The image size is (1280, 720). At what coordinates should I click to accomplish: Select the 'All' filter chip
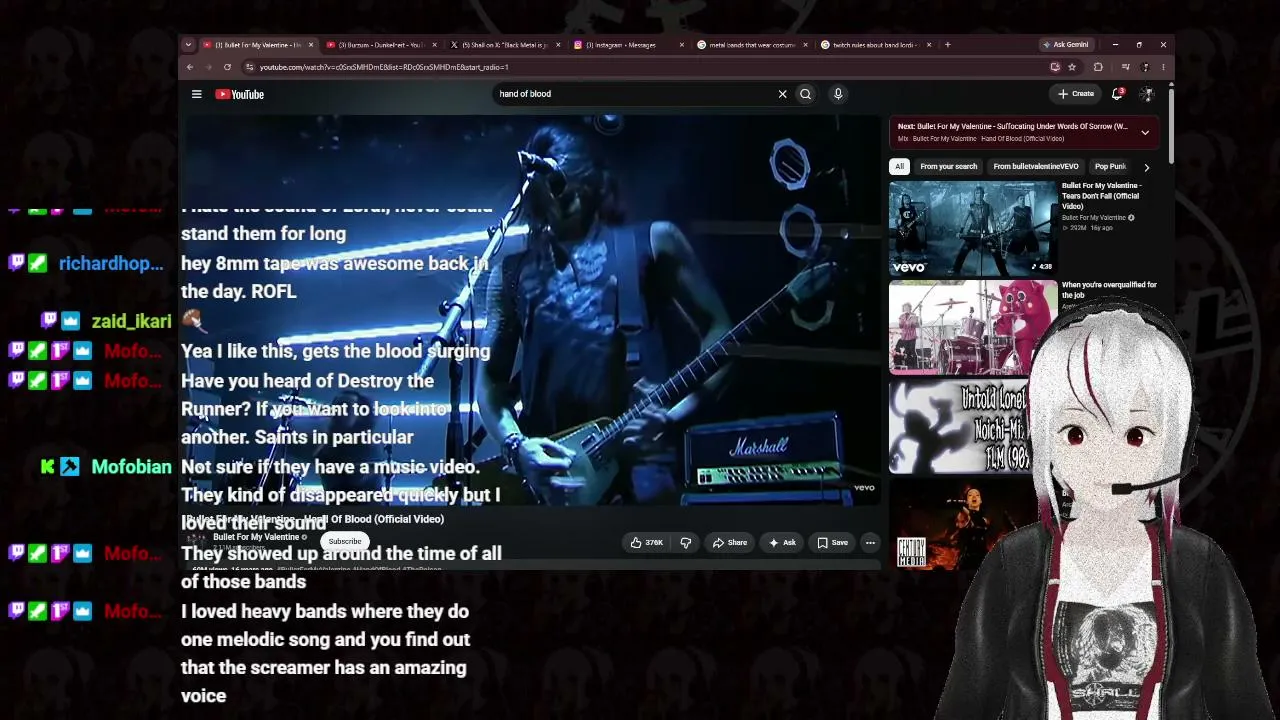point(899,166)
